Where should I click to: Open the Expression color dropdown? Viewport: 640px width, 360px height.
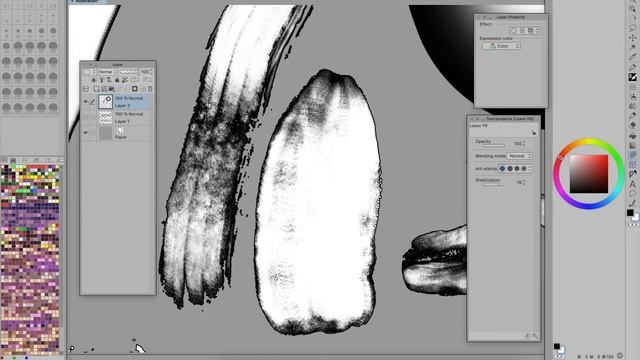coord(501,46)
